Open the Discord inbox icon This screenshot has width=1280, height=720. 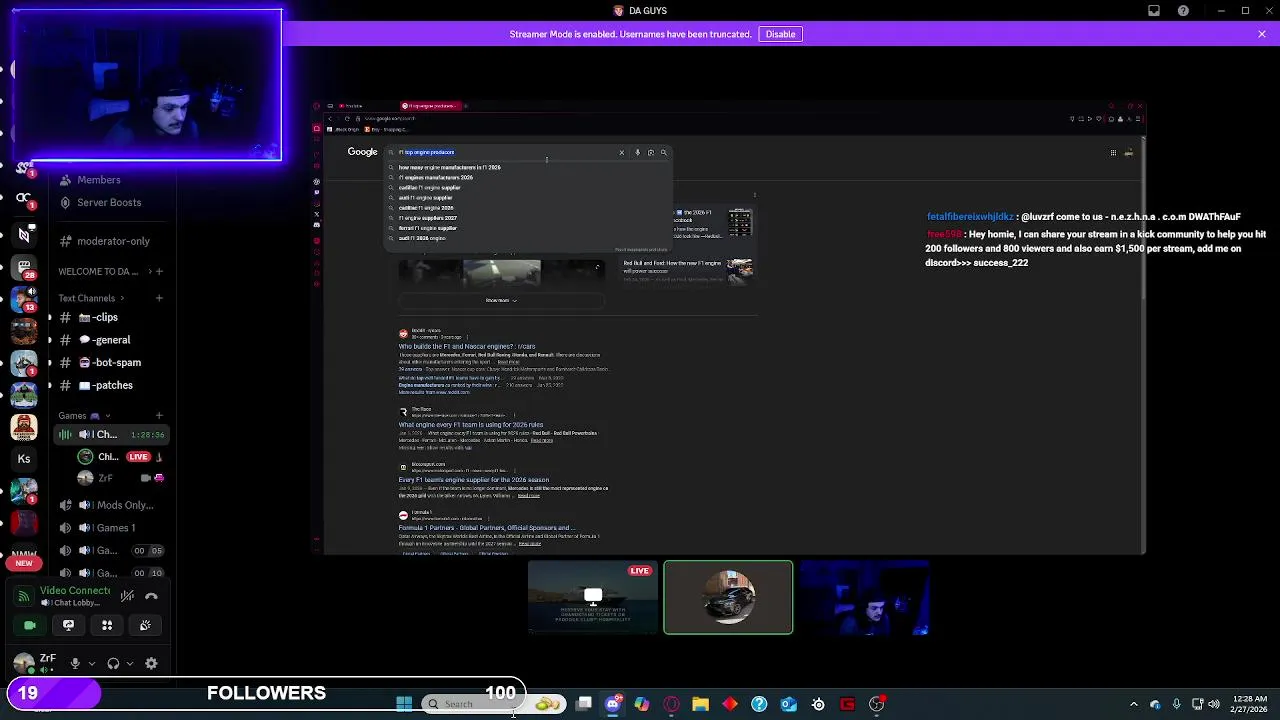(x=1154, y=11)
